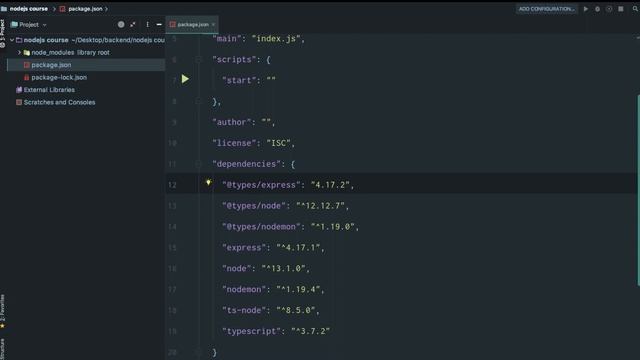
Task: Fold the scripts block at line 6
Action: coord(198,60)
